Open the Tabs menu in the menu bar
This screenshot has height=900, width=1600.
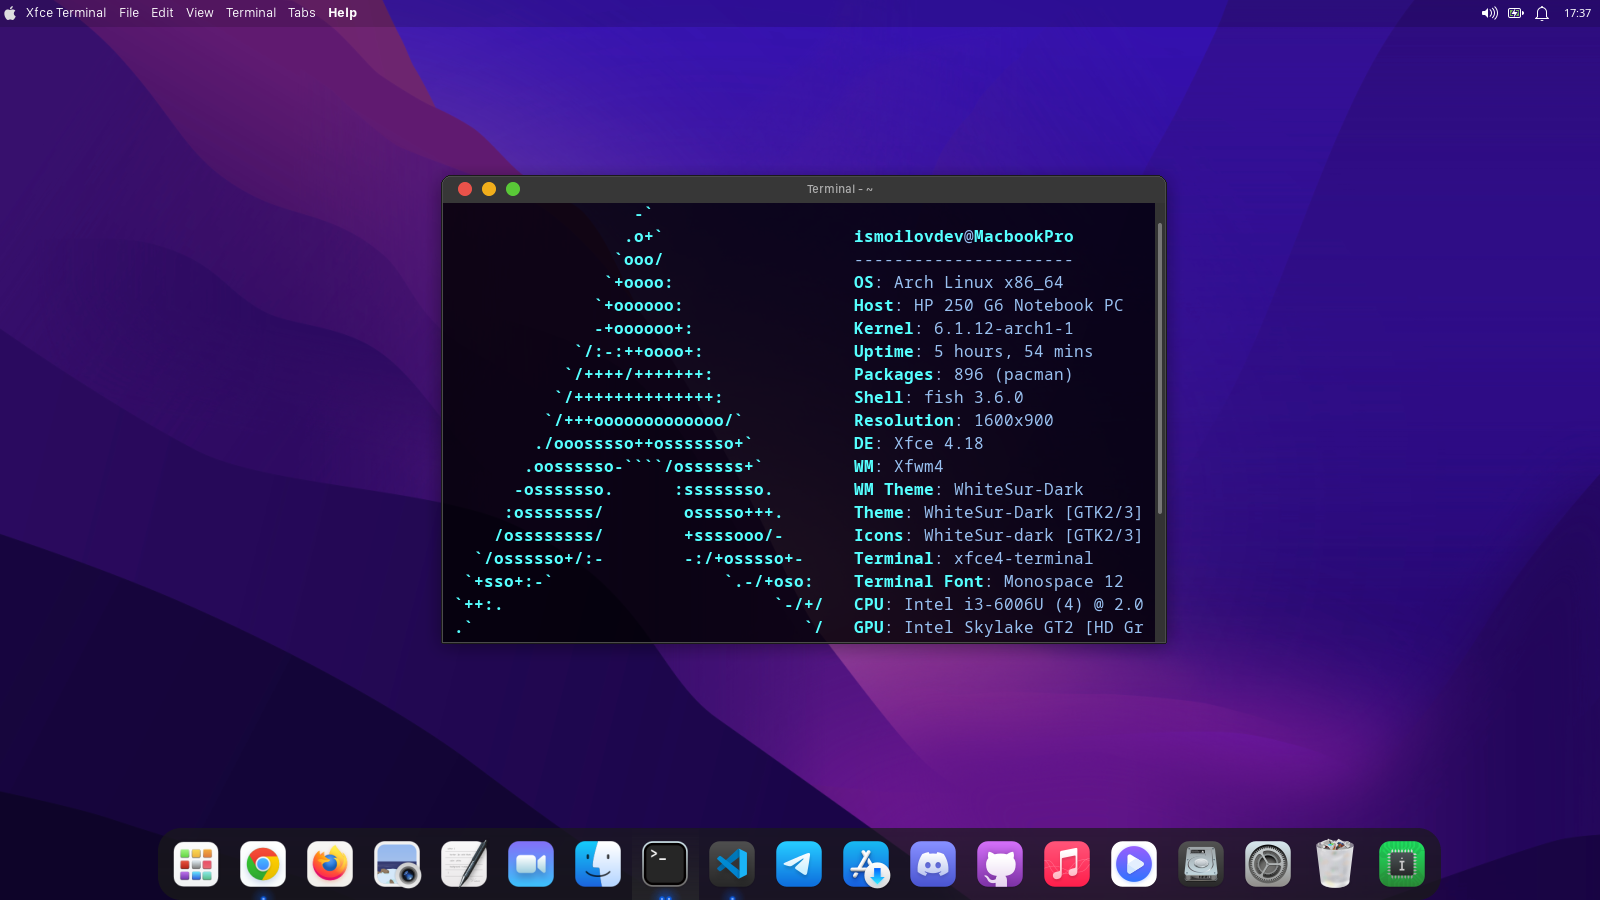pyautogui.click(x=302, y=13)
